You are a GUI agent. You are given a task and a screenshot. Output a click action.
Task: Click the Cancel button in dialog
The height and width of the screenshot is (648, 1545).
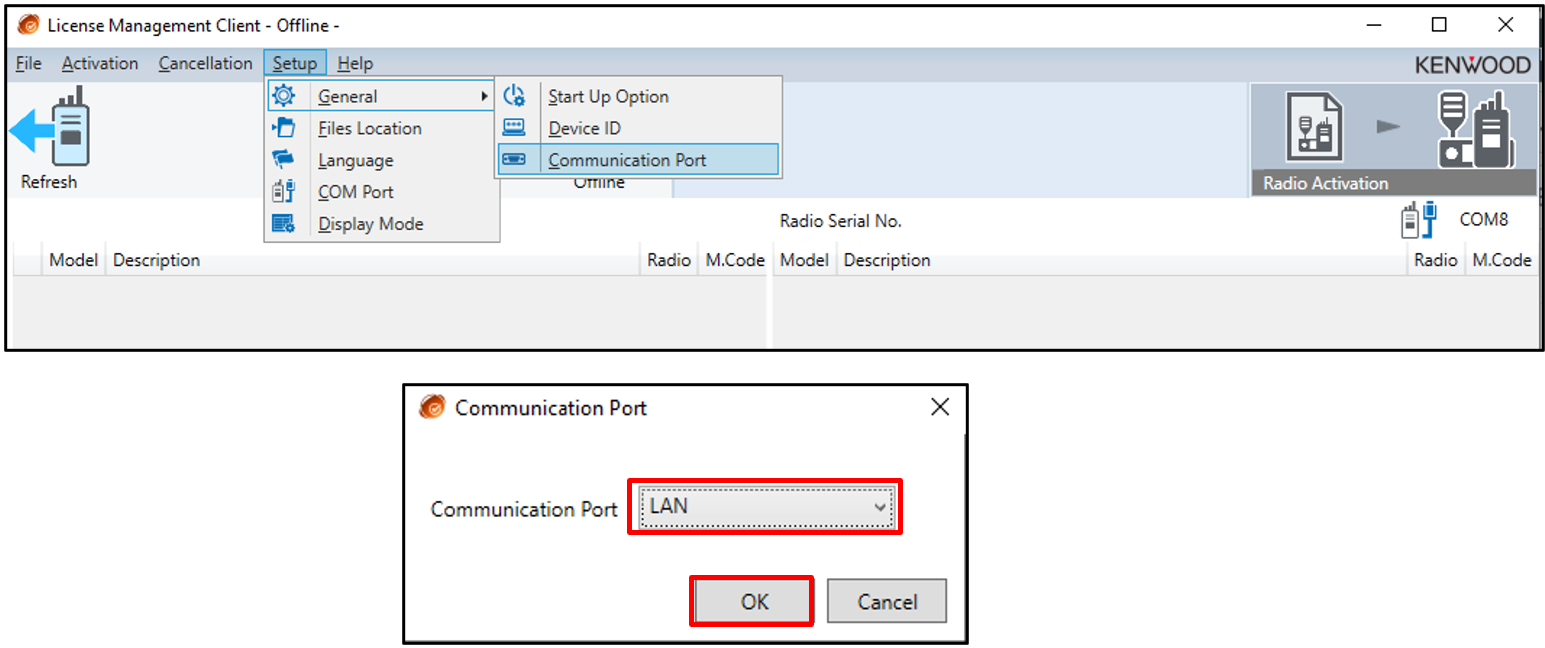[x=887, y=601]
